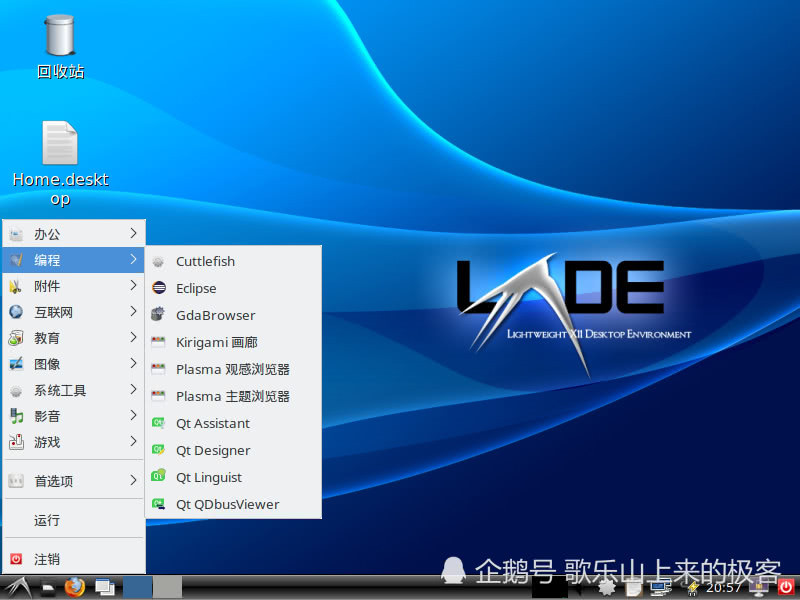
Task: Click the flask icon beside 教育
Action: (x=16, y=337)
